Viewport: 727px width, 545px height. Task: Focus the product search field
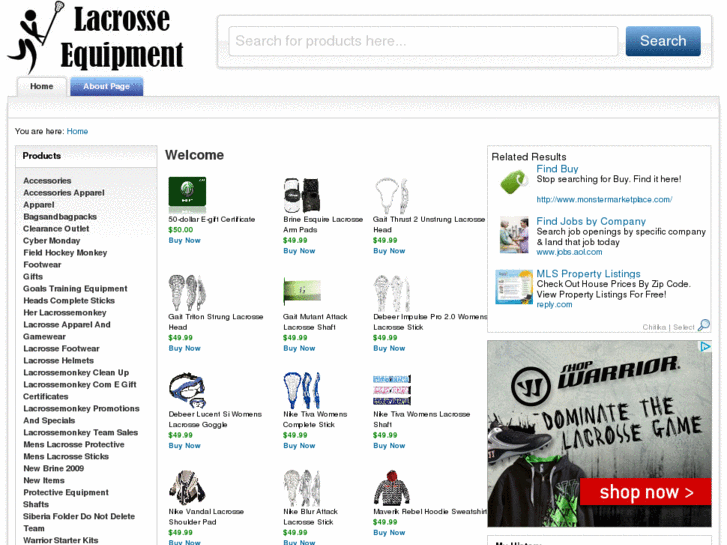423,41
